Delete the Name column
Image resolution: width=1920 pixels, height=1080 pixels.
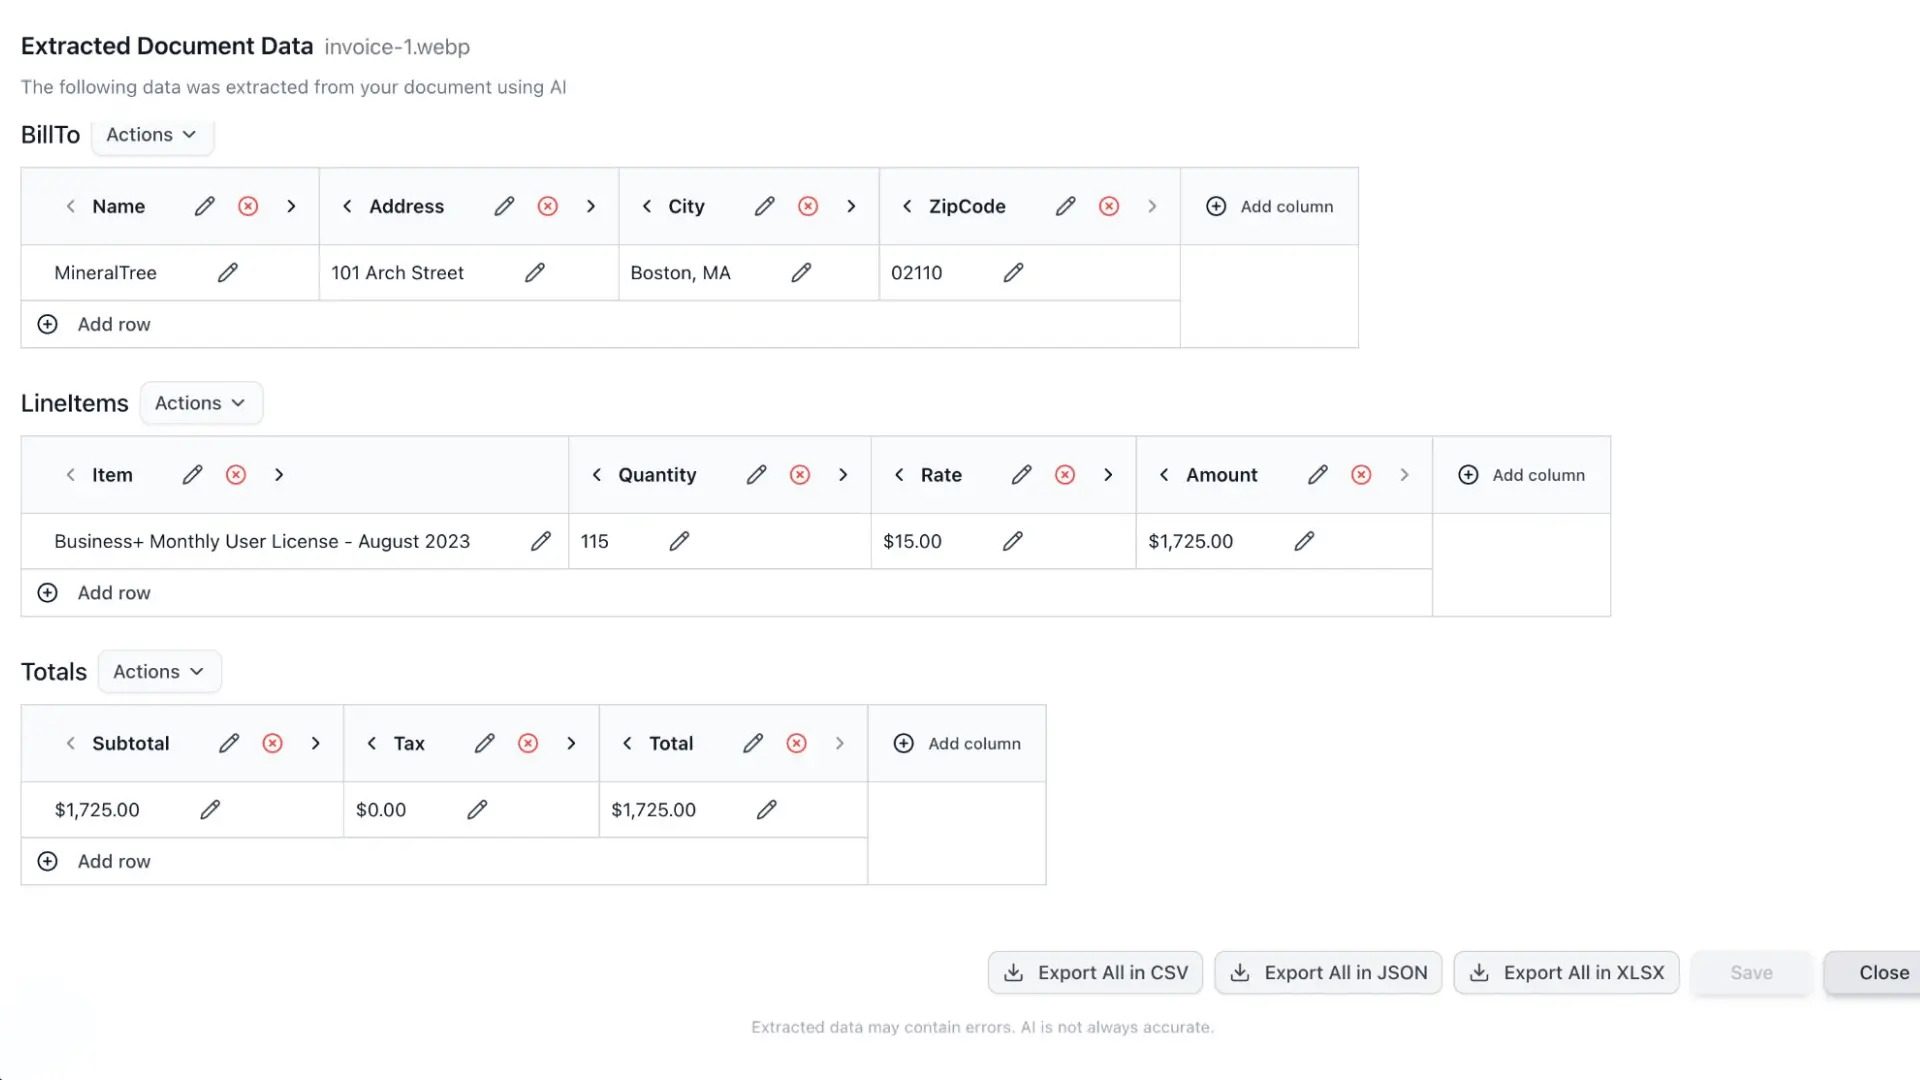(248, 206)
